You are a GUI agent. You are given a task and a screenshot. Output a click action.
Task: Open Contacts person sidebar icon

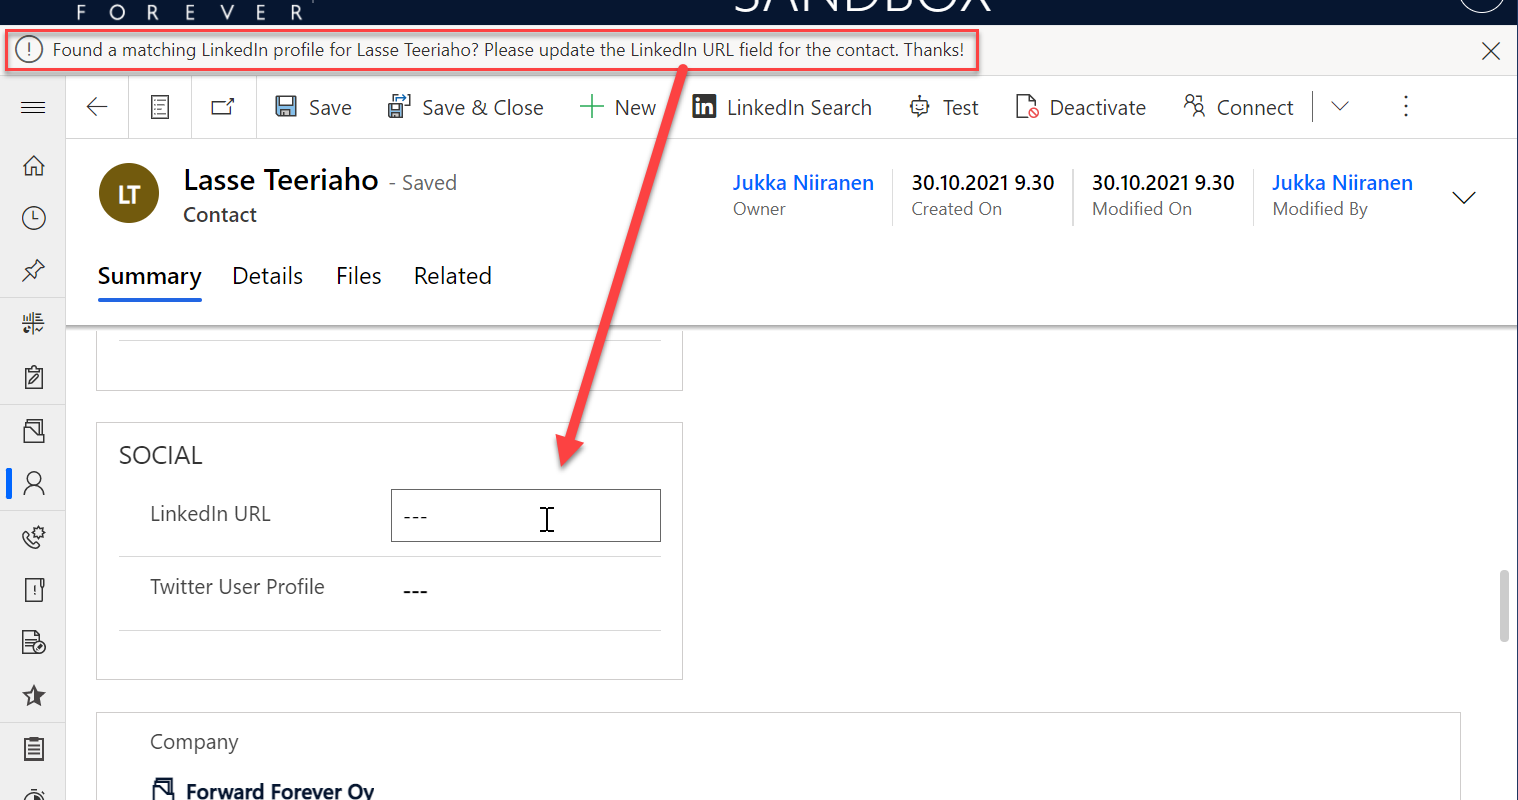tap(34, 483)
